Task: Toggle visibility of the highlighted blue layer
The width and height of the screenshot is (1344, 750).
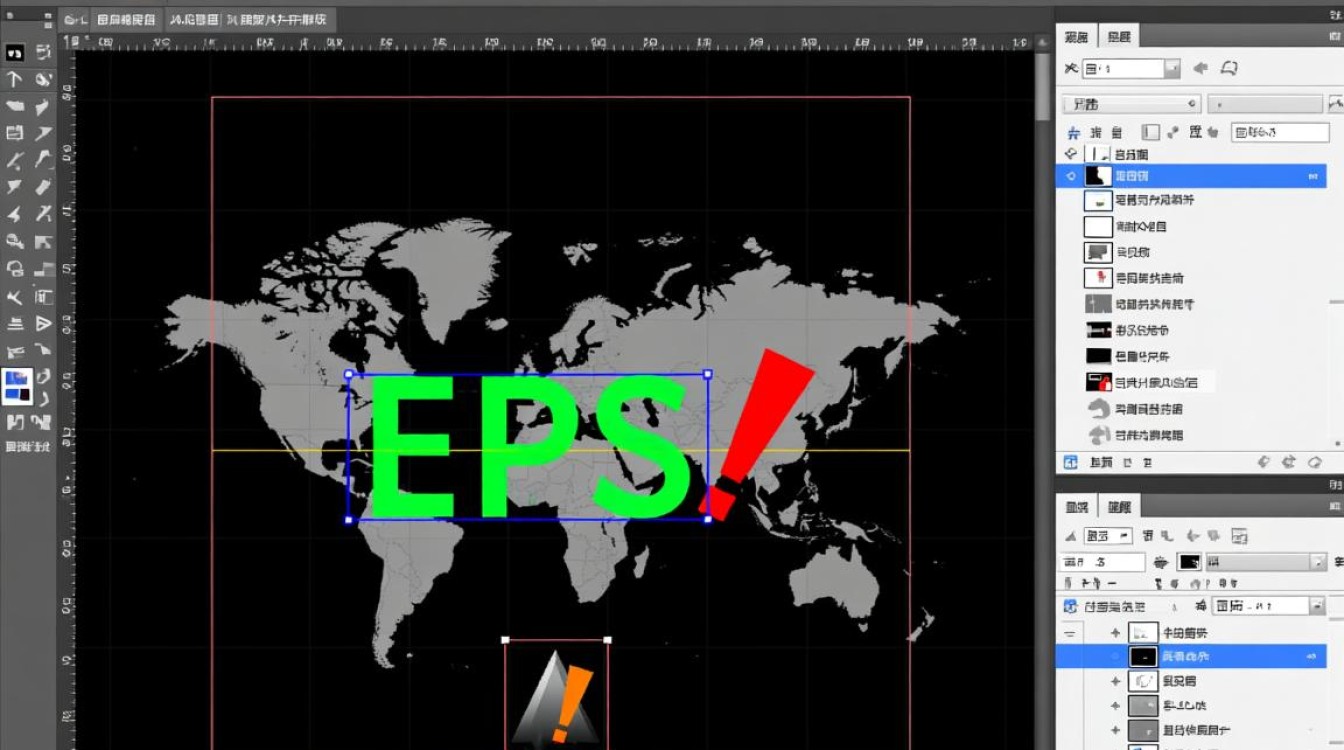Action: tap(1071, 175)
